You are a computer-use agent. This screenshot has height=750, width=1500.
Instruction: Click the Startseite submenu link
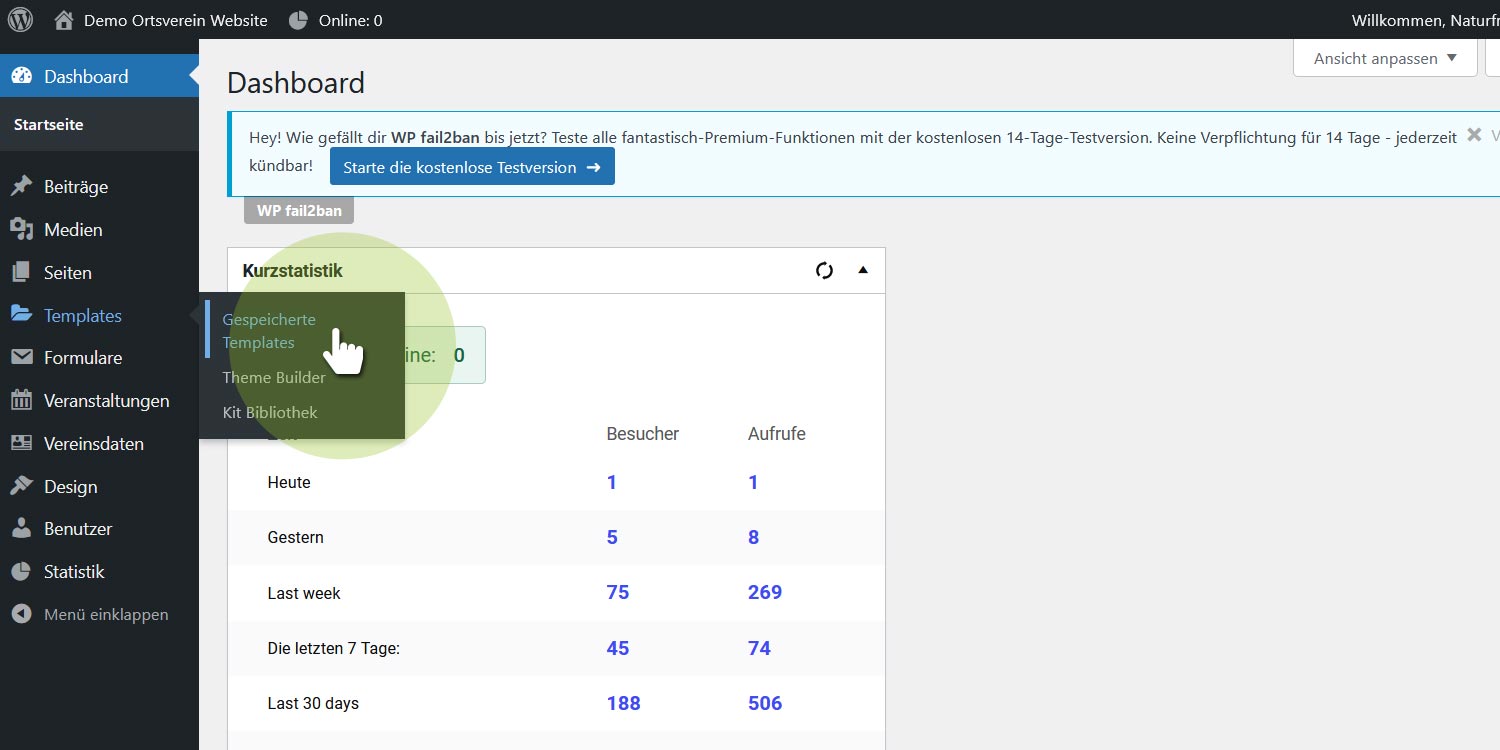click(x=49, y=125)
